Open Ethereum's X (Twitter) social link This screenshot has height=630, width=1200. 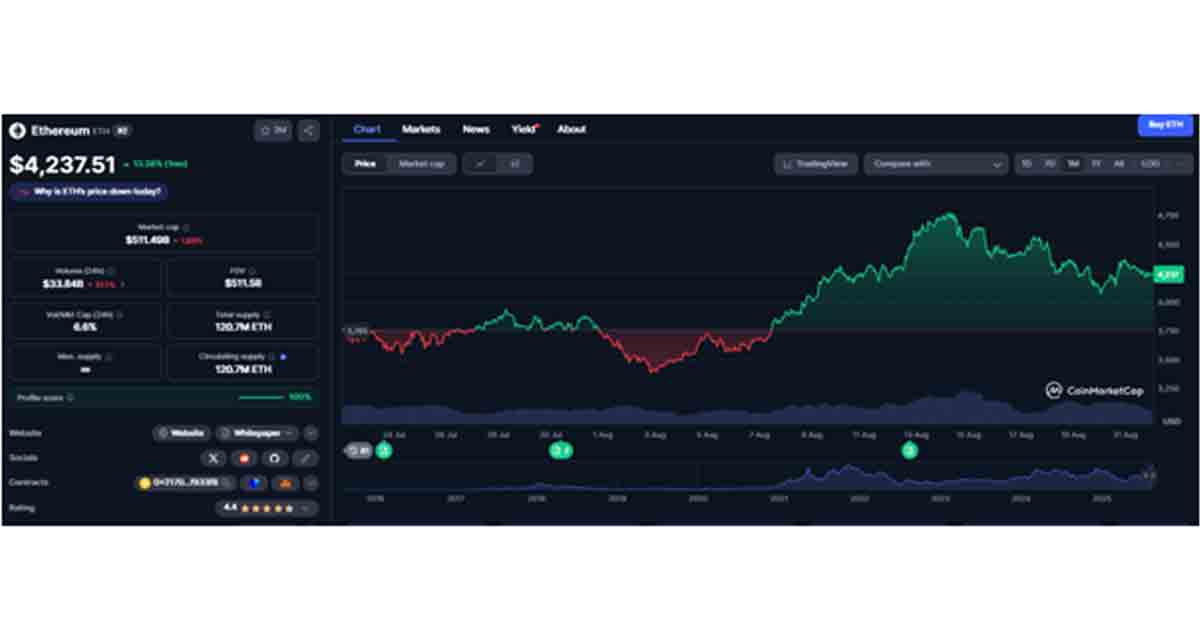click(x=213, y=458)
